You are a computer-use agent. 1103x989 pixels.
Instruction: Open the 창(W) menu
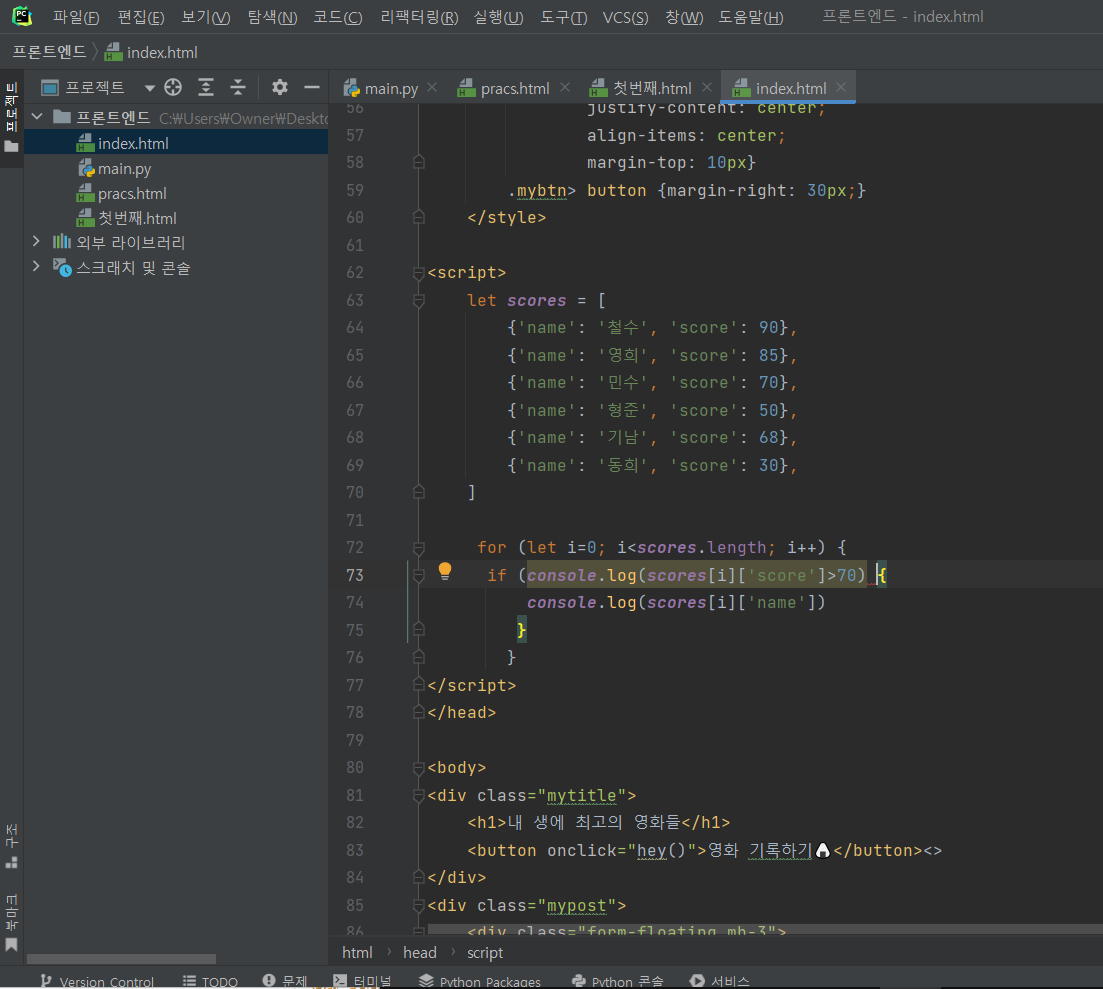tap(684, 17)
